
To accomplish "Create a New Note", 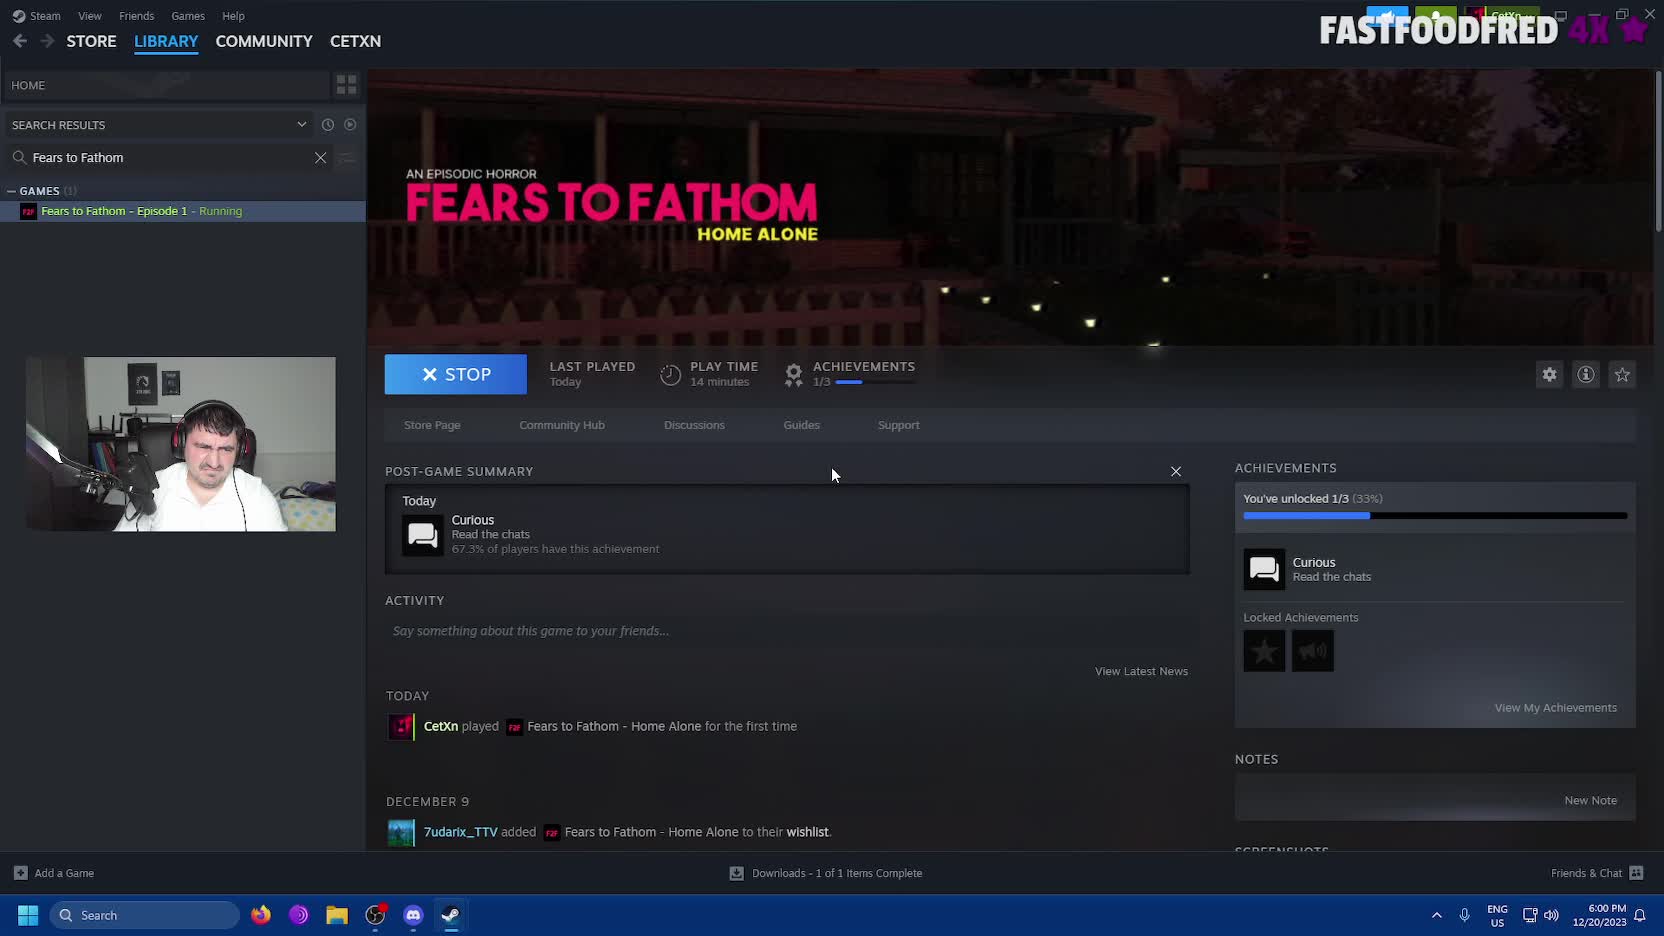I will coord(1590,800).
